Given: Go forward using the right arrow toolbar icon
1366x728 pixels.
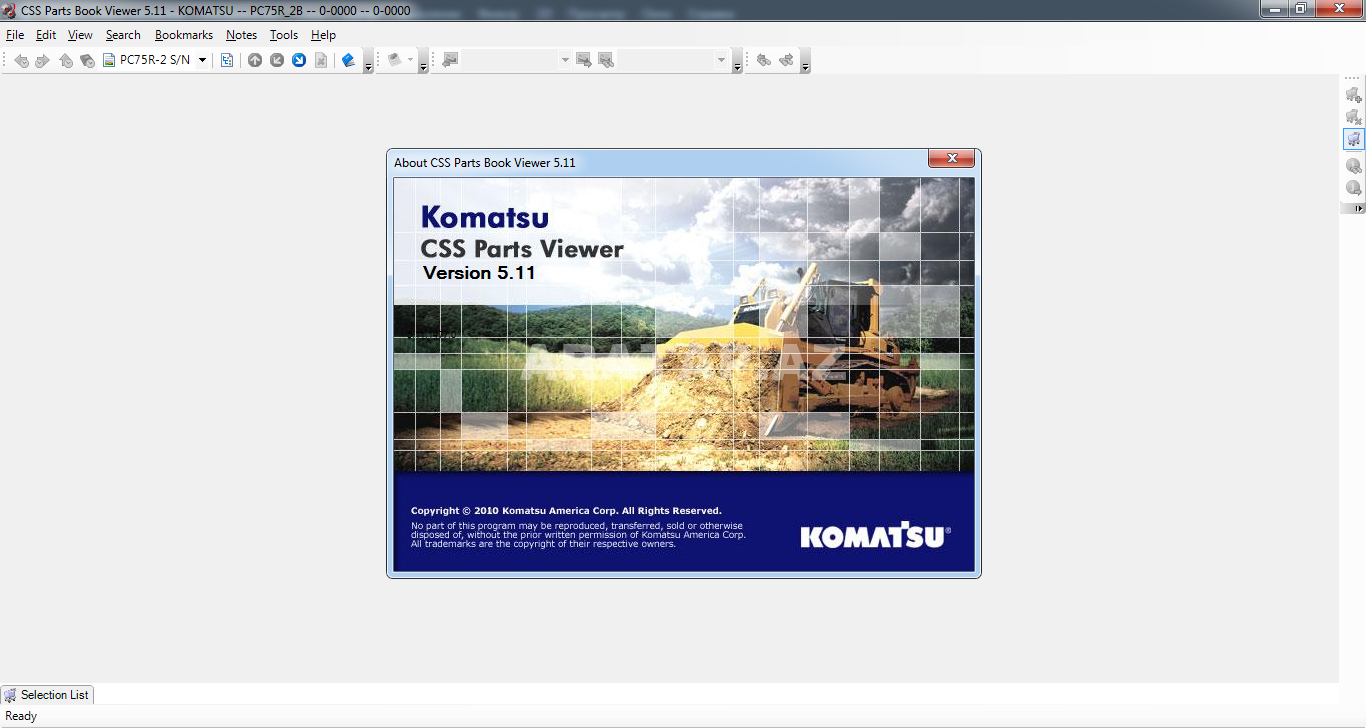Looking at the screenshot, I should [x=42, y=61].
